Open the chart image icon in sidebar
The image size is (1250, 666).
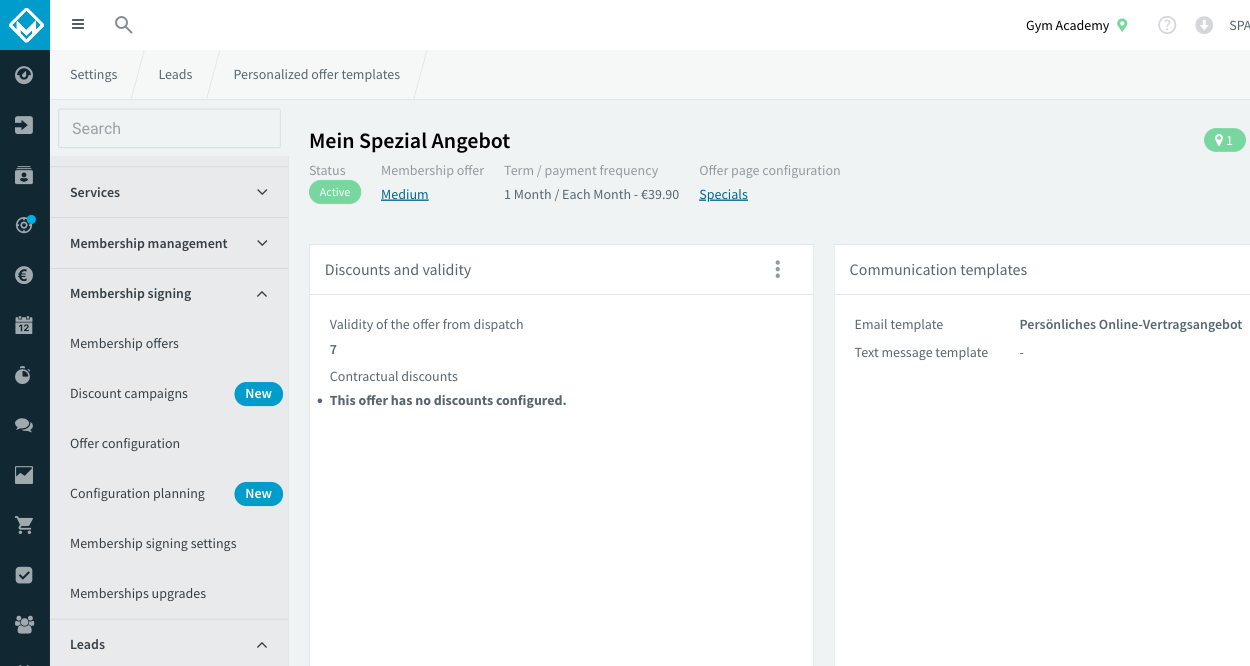click(x=24, y=475)
